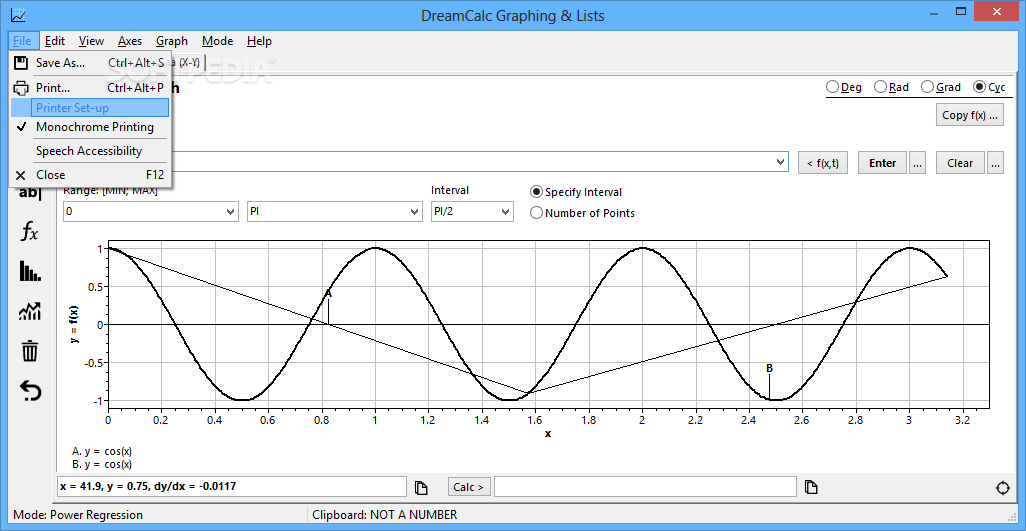This screenshot has width=1026, height=531.
Task: Click the ellipsis button beside Clear
Action: pos(995,163)
